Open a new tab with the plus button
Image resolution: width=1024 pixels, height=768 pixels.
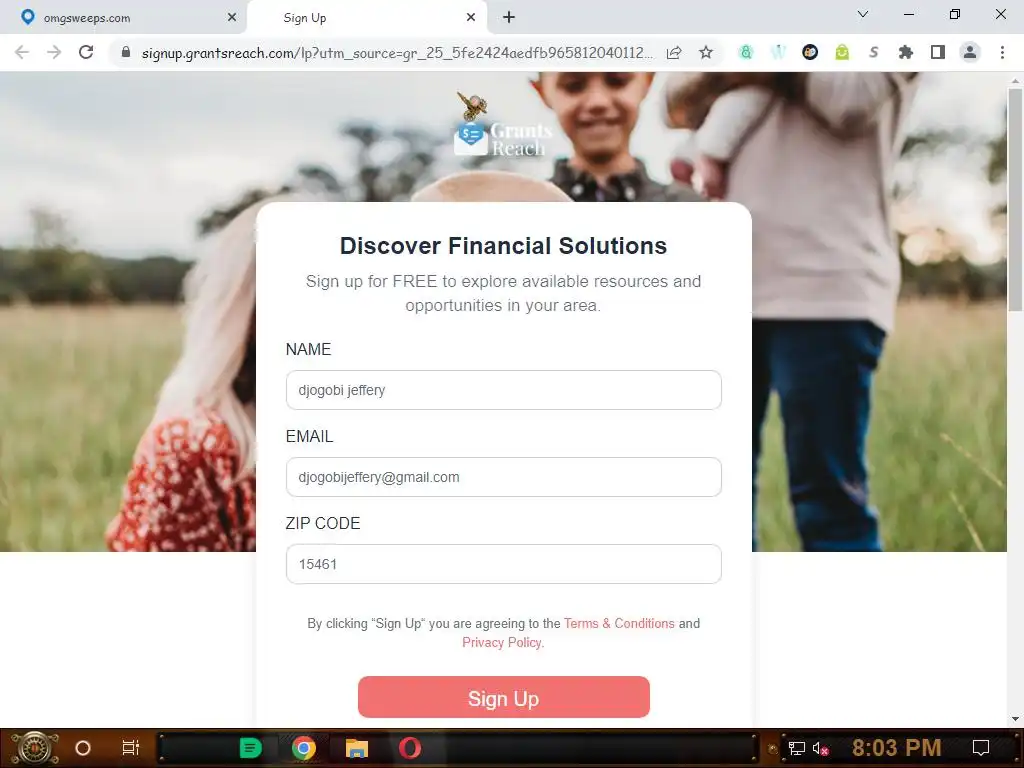(509, 18)
